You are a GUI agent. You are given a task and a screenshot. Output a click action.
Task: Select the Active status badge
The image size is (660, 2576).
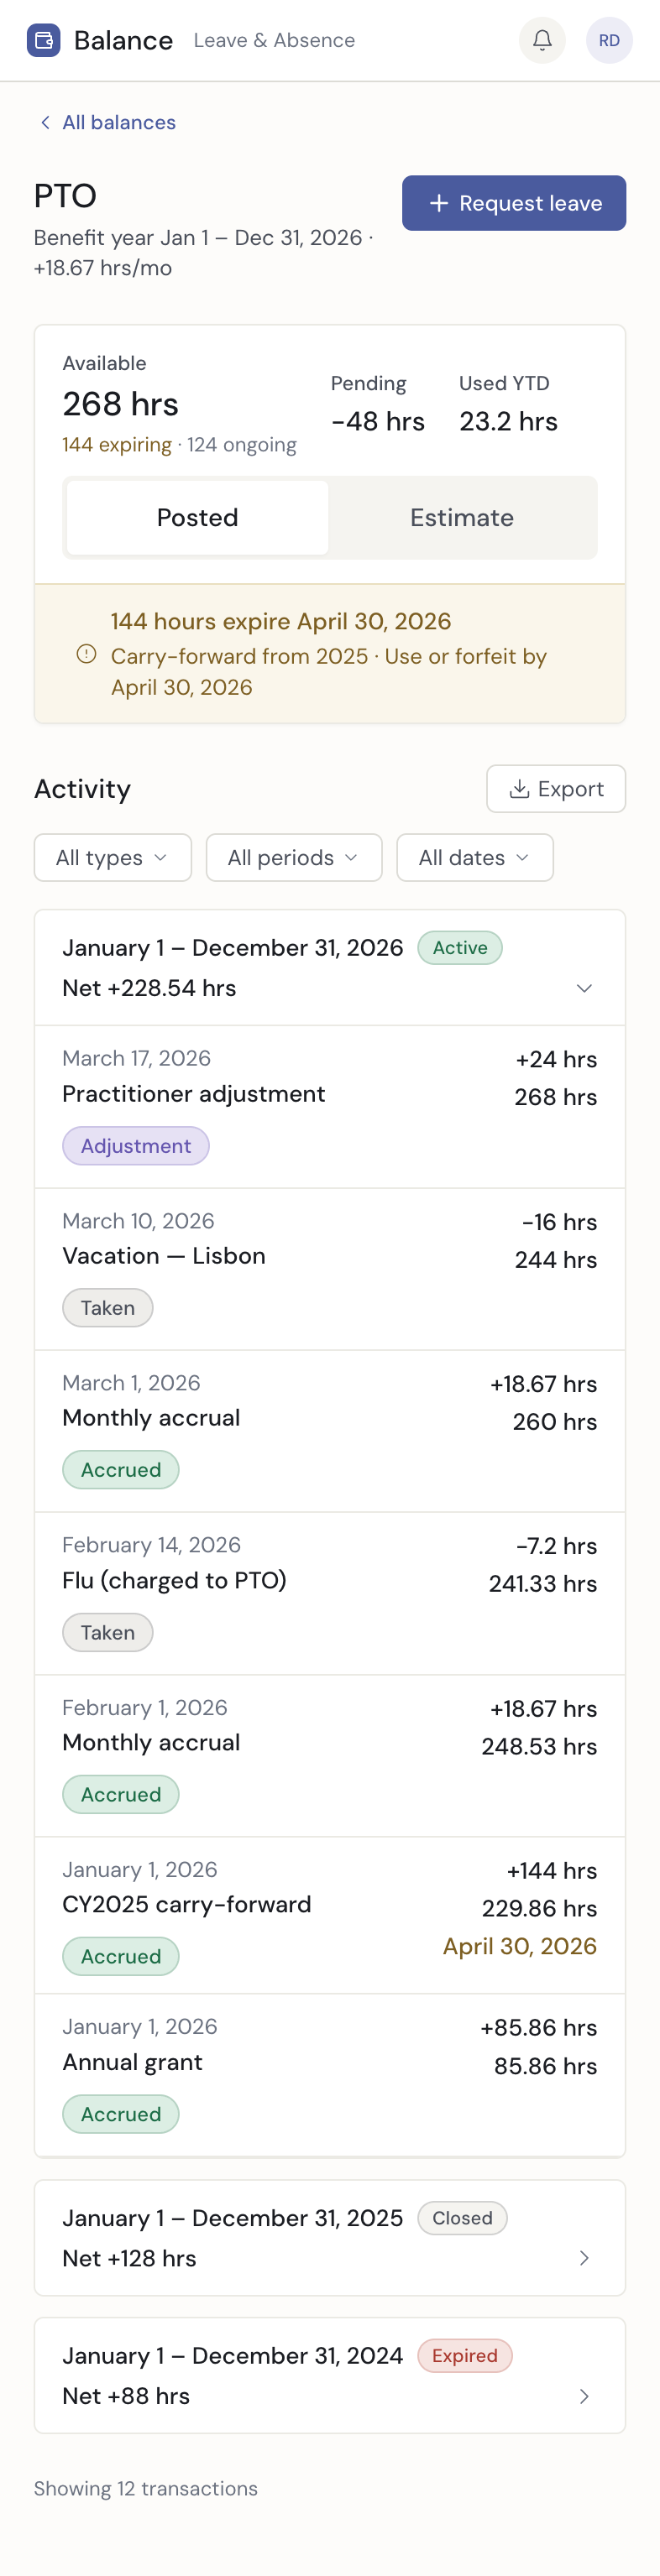pyautogui.click(x=460, y=948)
